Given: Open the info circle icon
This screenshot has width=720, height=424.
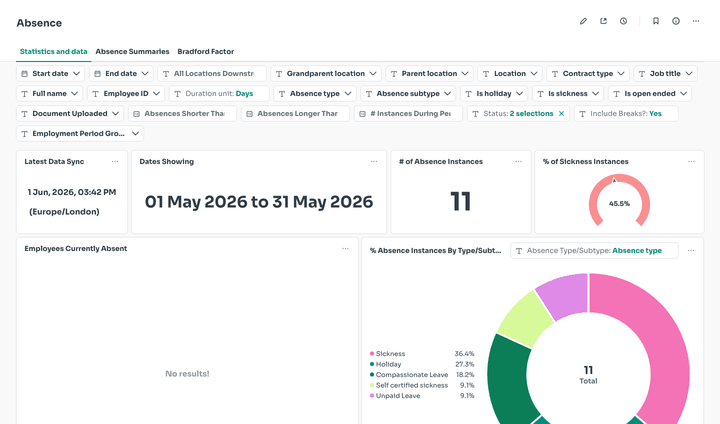Looking at the screenshot, I should (676, 21).
